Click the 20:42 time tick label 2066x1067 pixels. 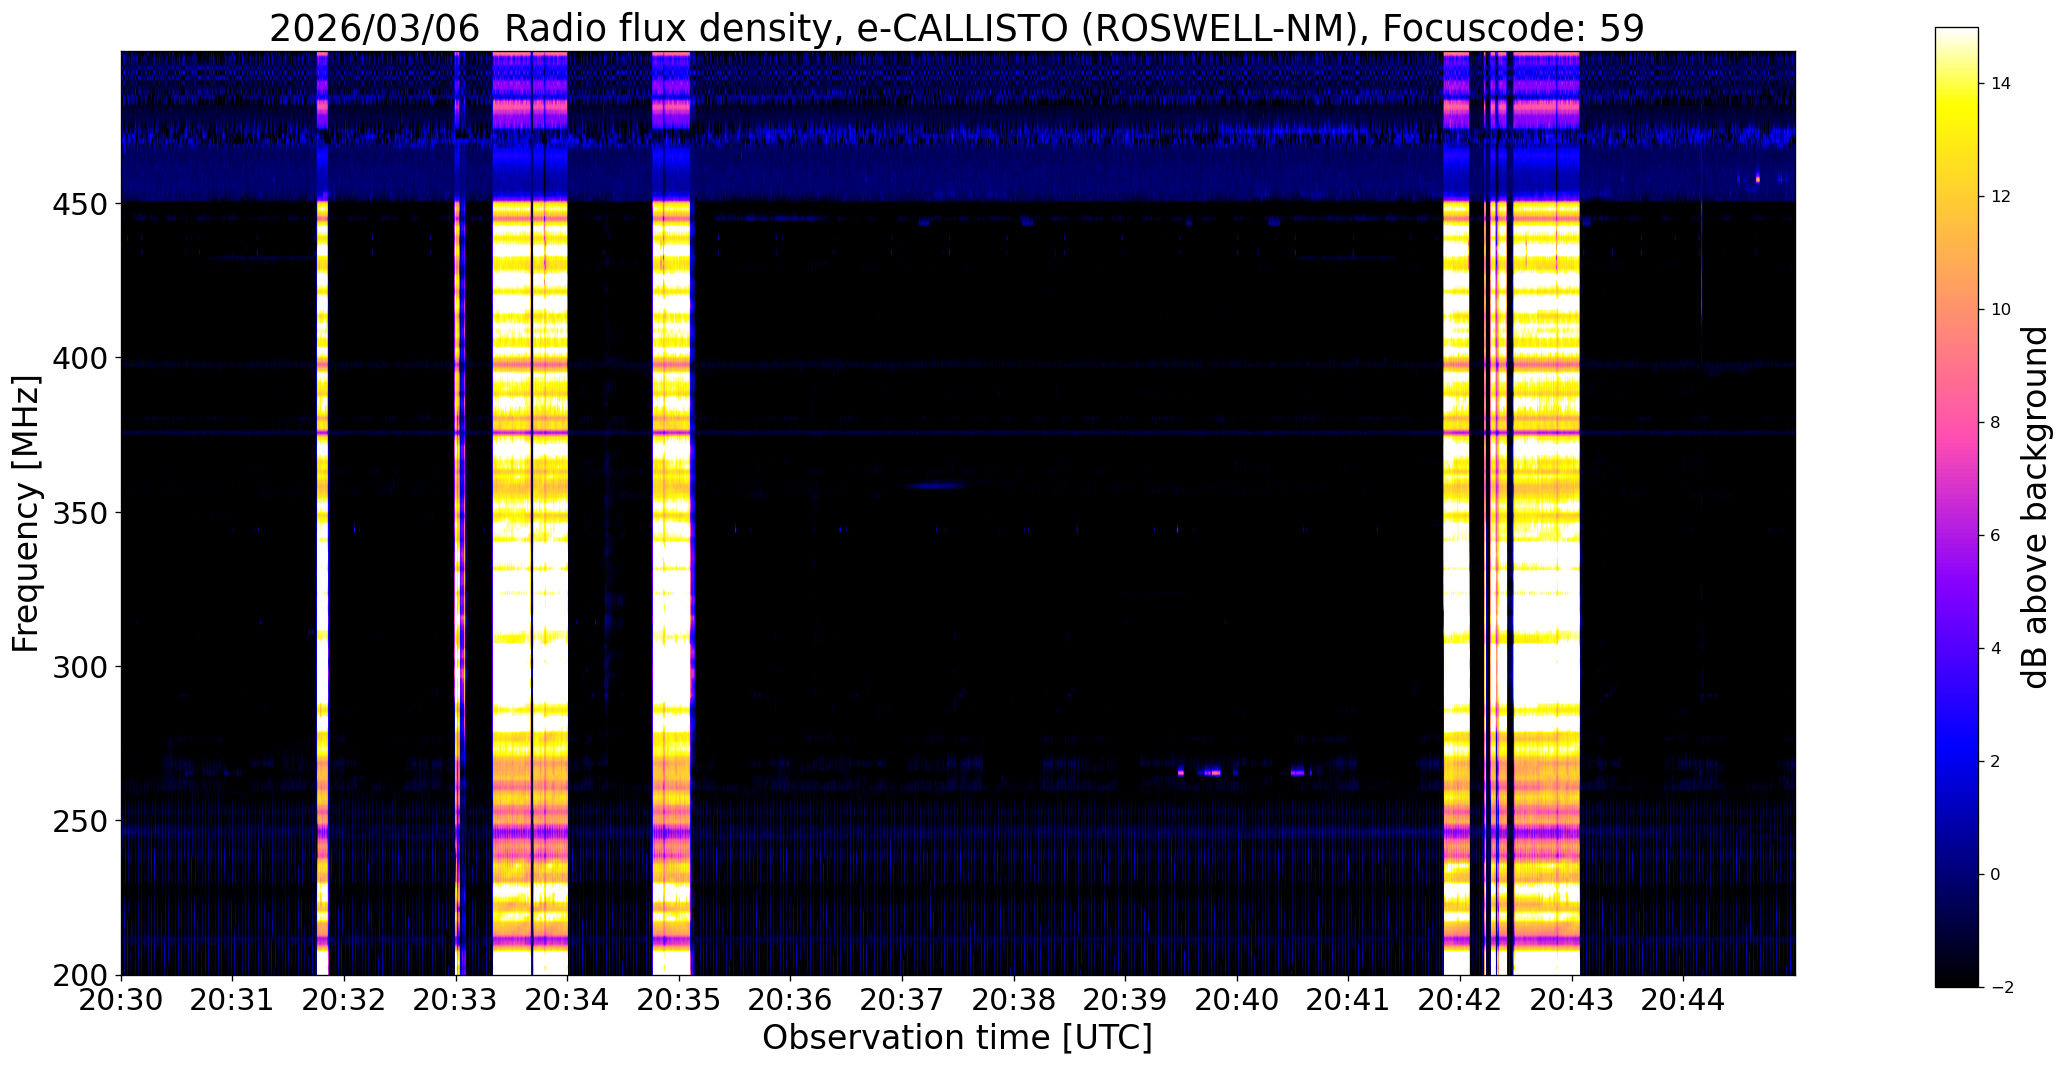point(1461,999)
